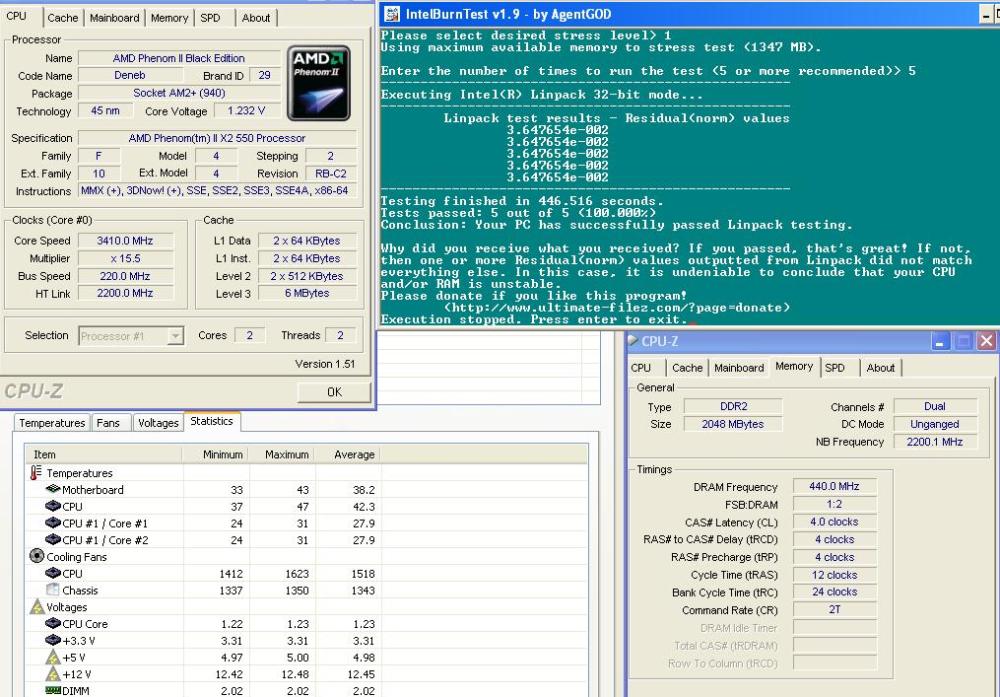Click the Voltages warning triangle icon
This screenshot has height=697, width=1000.
pyautogui.click(x=37, y=606)
